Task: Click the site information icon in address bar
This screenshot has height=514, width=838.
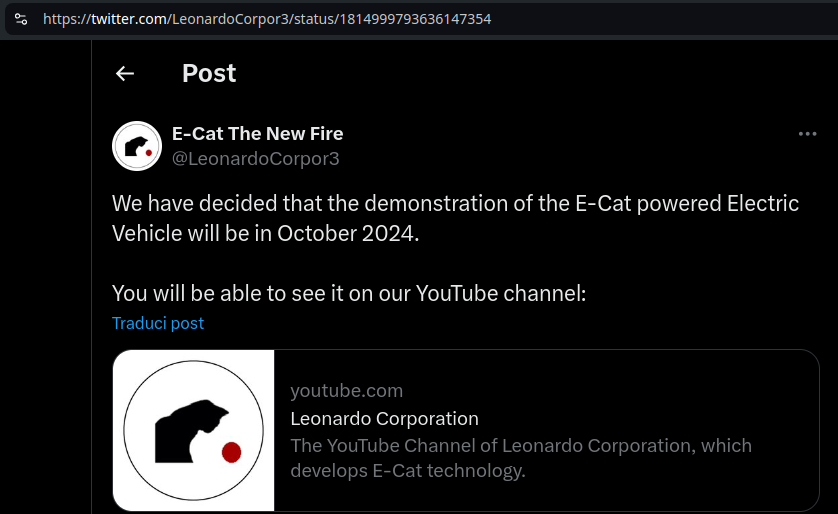Action: click(x=20, y=19)
